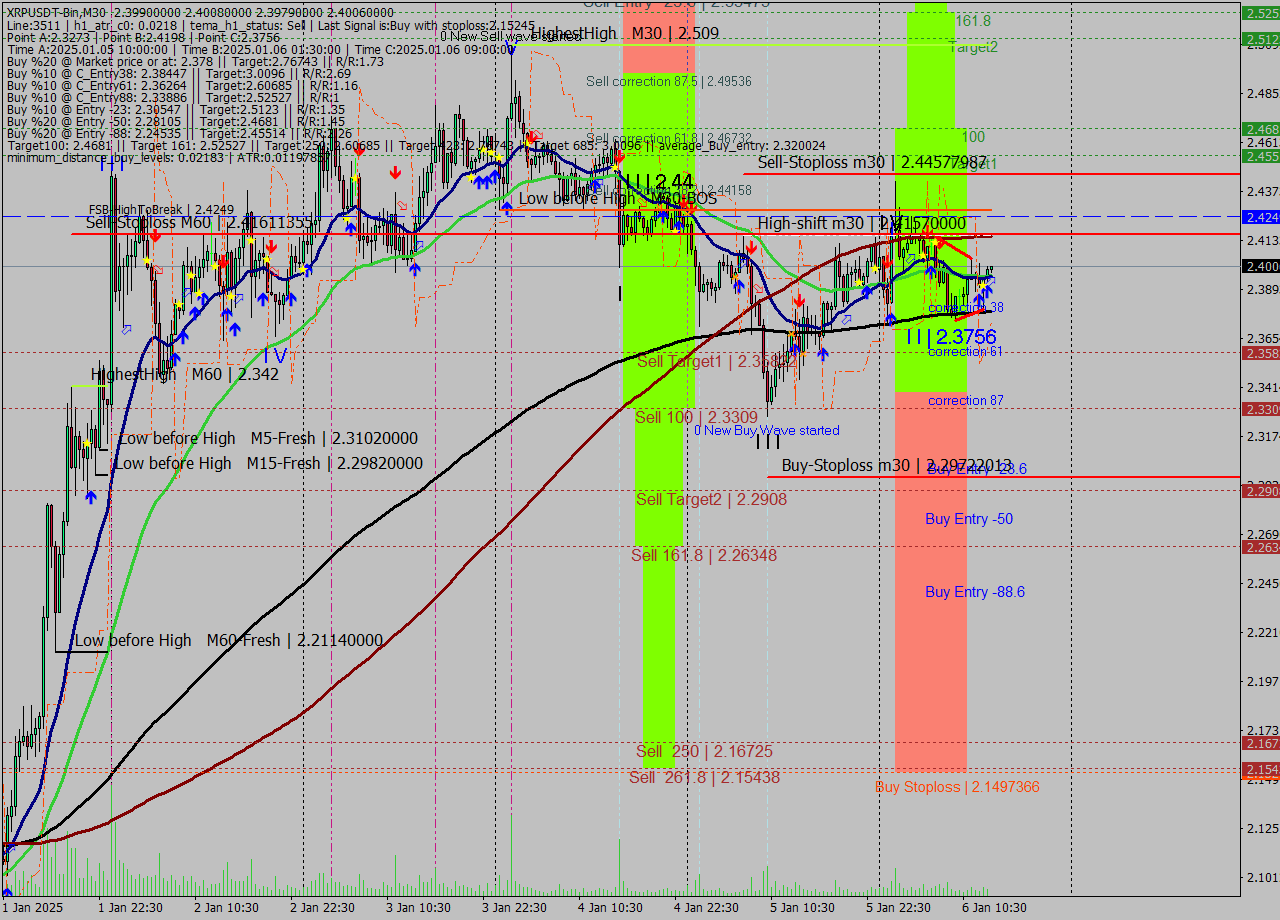1280x920 pixels.
Task: Click the black 2.400 current price tag
Action: (x=1260, y=266)
